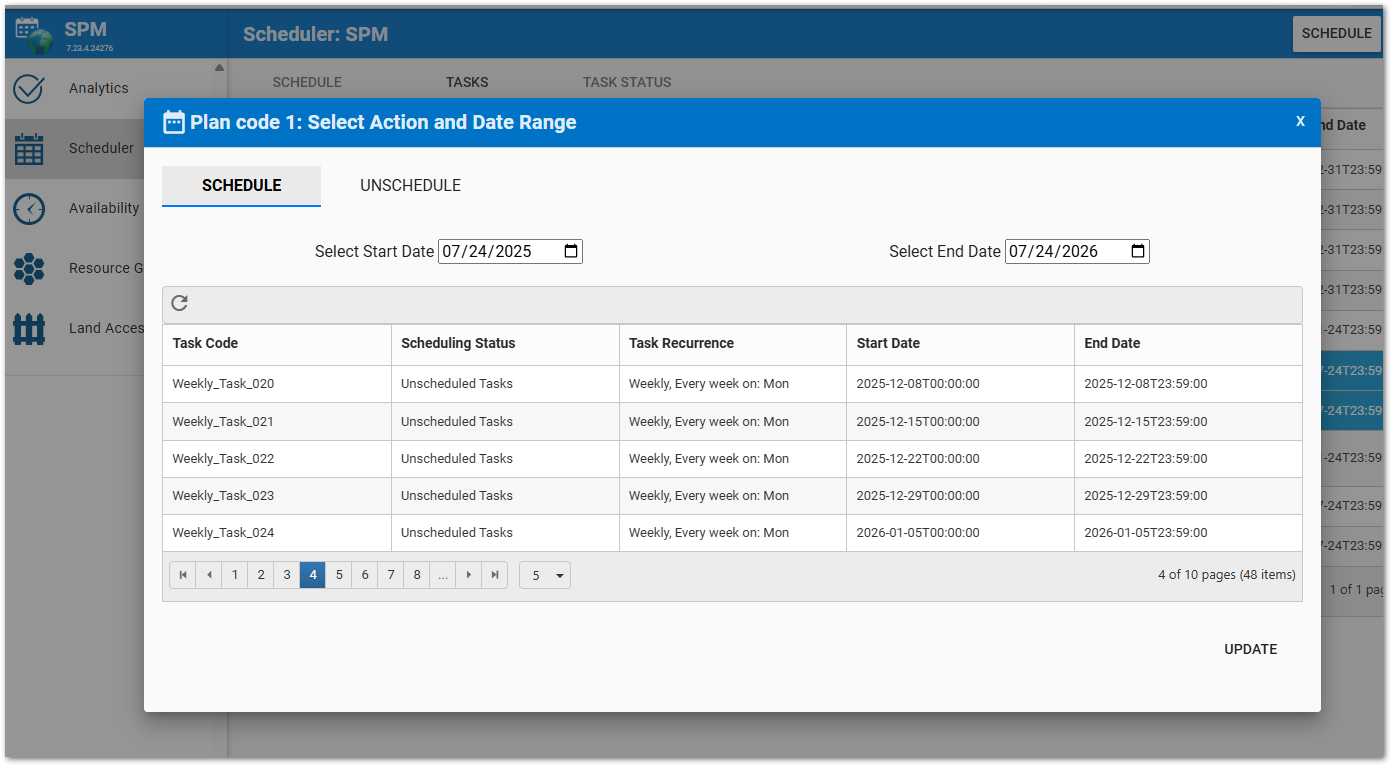The width and height of the screenshot is (1392, 766).
Task: Go to the previous page arrow
Action: (x=209, y=575)
